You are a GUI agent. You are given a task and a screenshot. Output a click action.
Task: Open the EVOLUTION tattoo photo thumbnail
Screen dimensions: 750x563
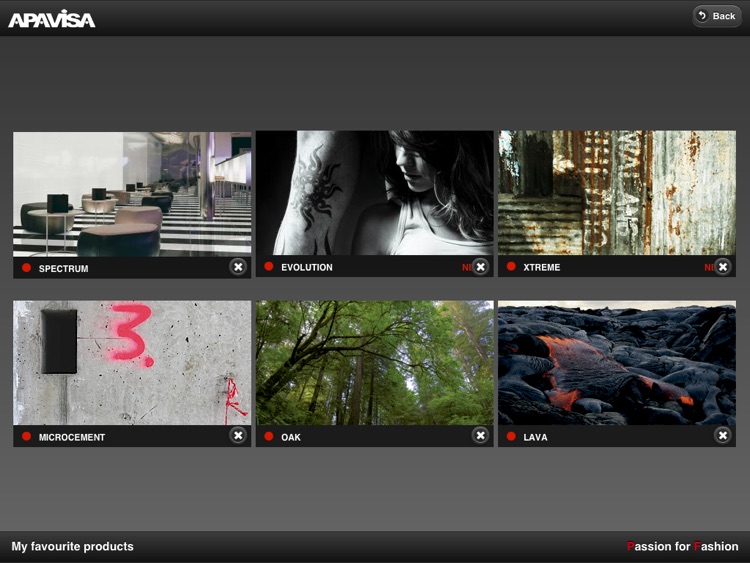[375, 193]
